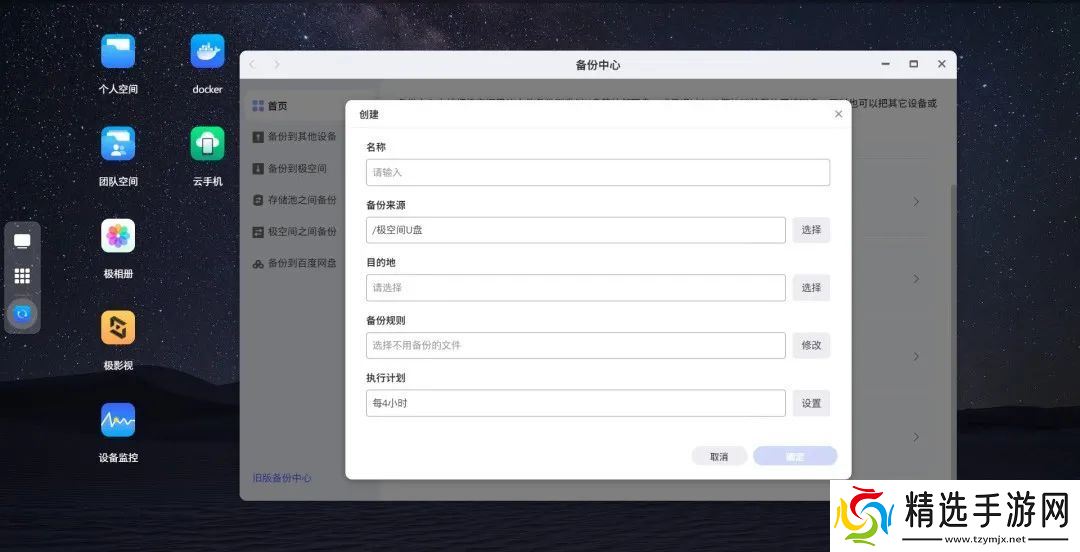Open the 团队空间 desktop icon

click(118, 144)
